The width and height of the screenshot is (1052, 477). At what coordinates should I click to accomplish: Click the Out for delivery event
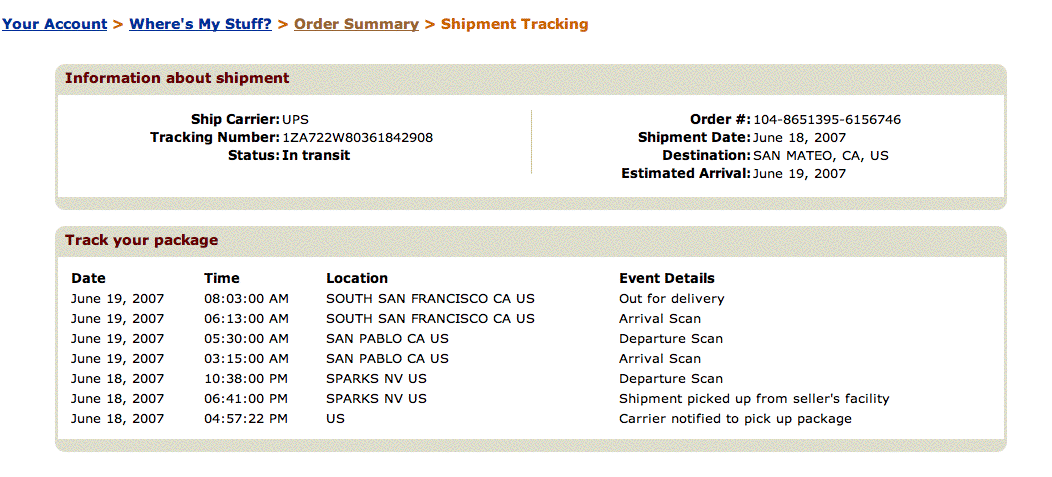(x=671, y=298)
